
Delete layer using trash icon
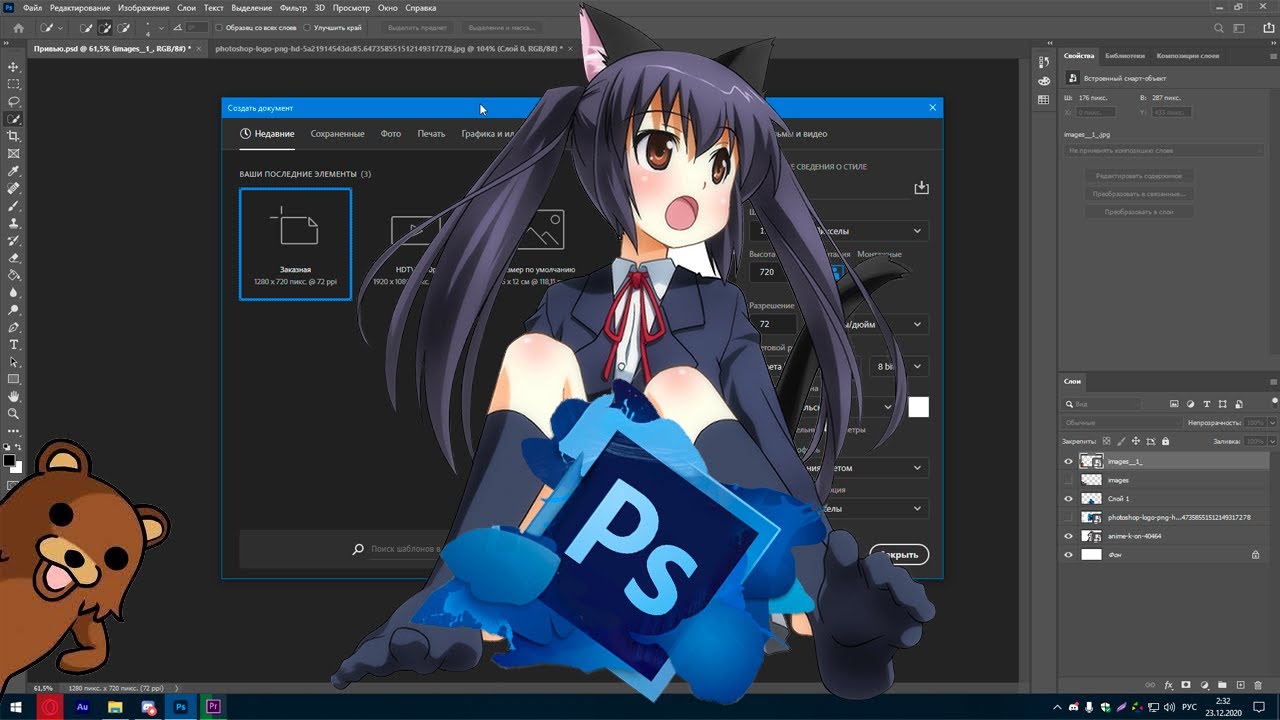(1258, 685)
